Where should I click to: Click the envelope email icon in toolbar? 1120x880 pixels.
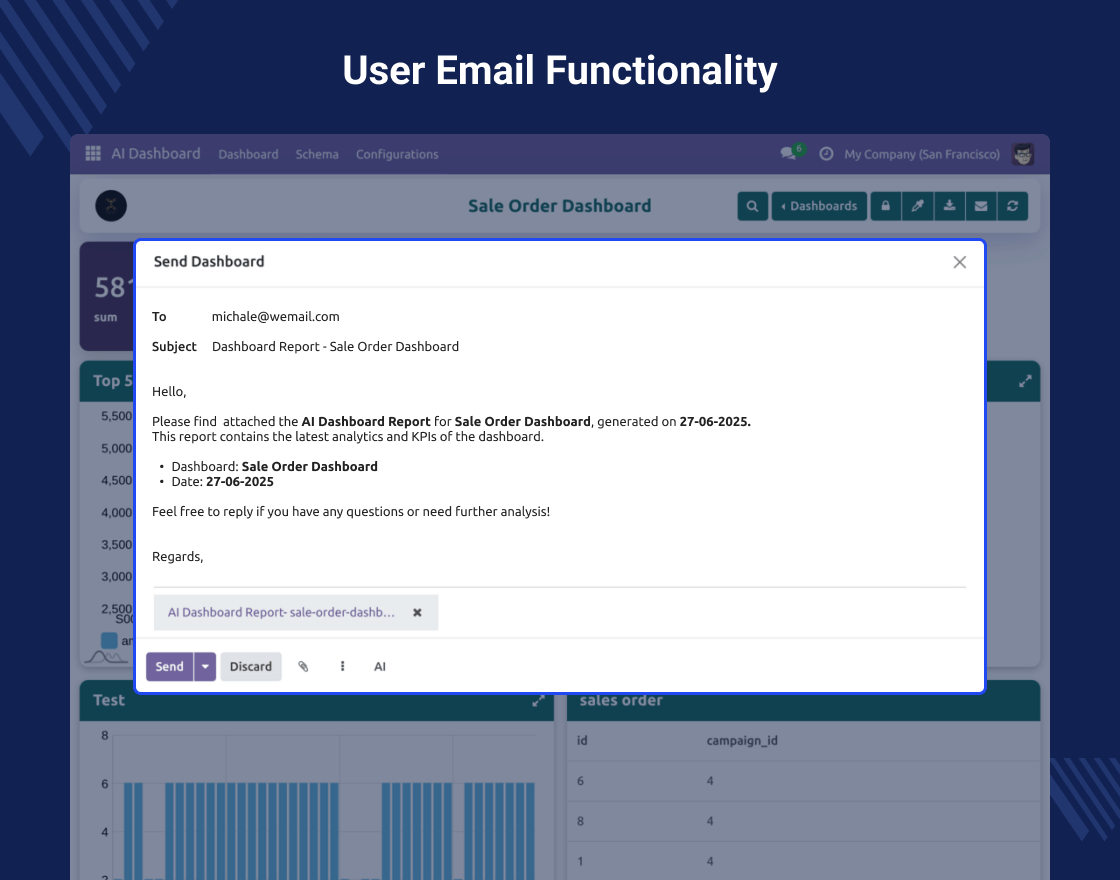[x=981, y=206]
